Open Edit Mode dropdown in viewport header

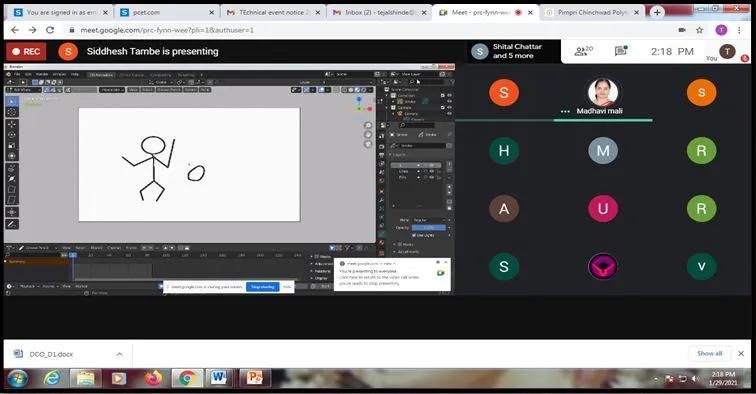click(x=23, y=90)
